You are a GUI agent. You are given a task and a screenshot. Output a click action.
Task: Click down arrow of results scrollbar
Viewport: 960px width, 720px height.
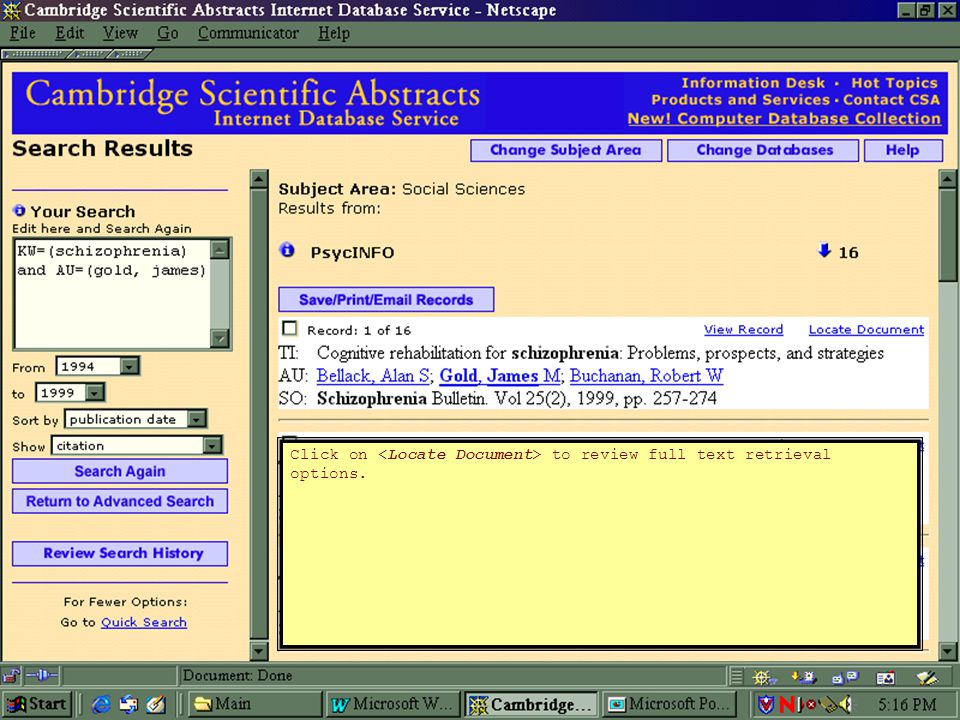(x=947, y=651)
